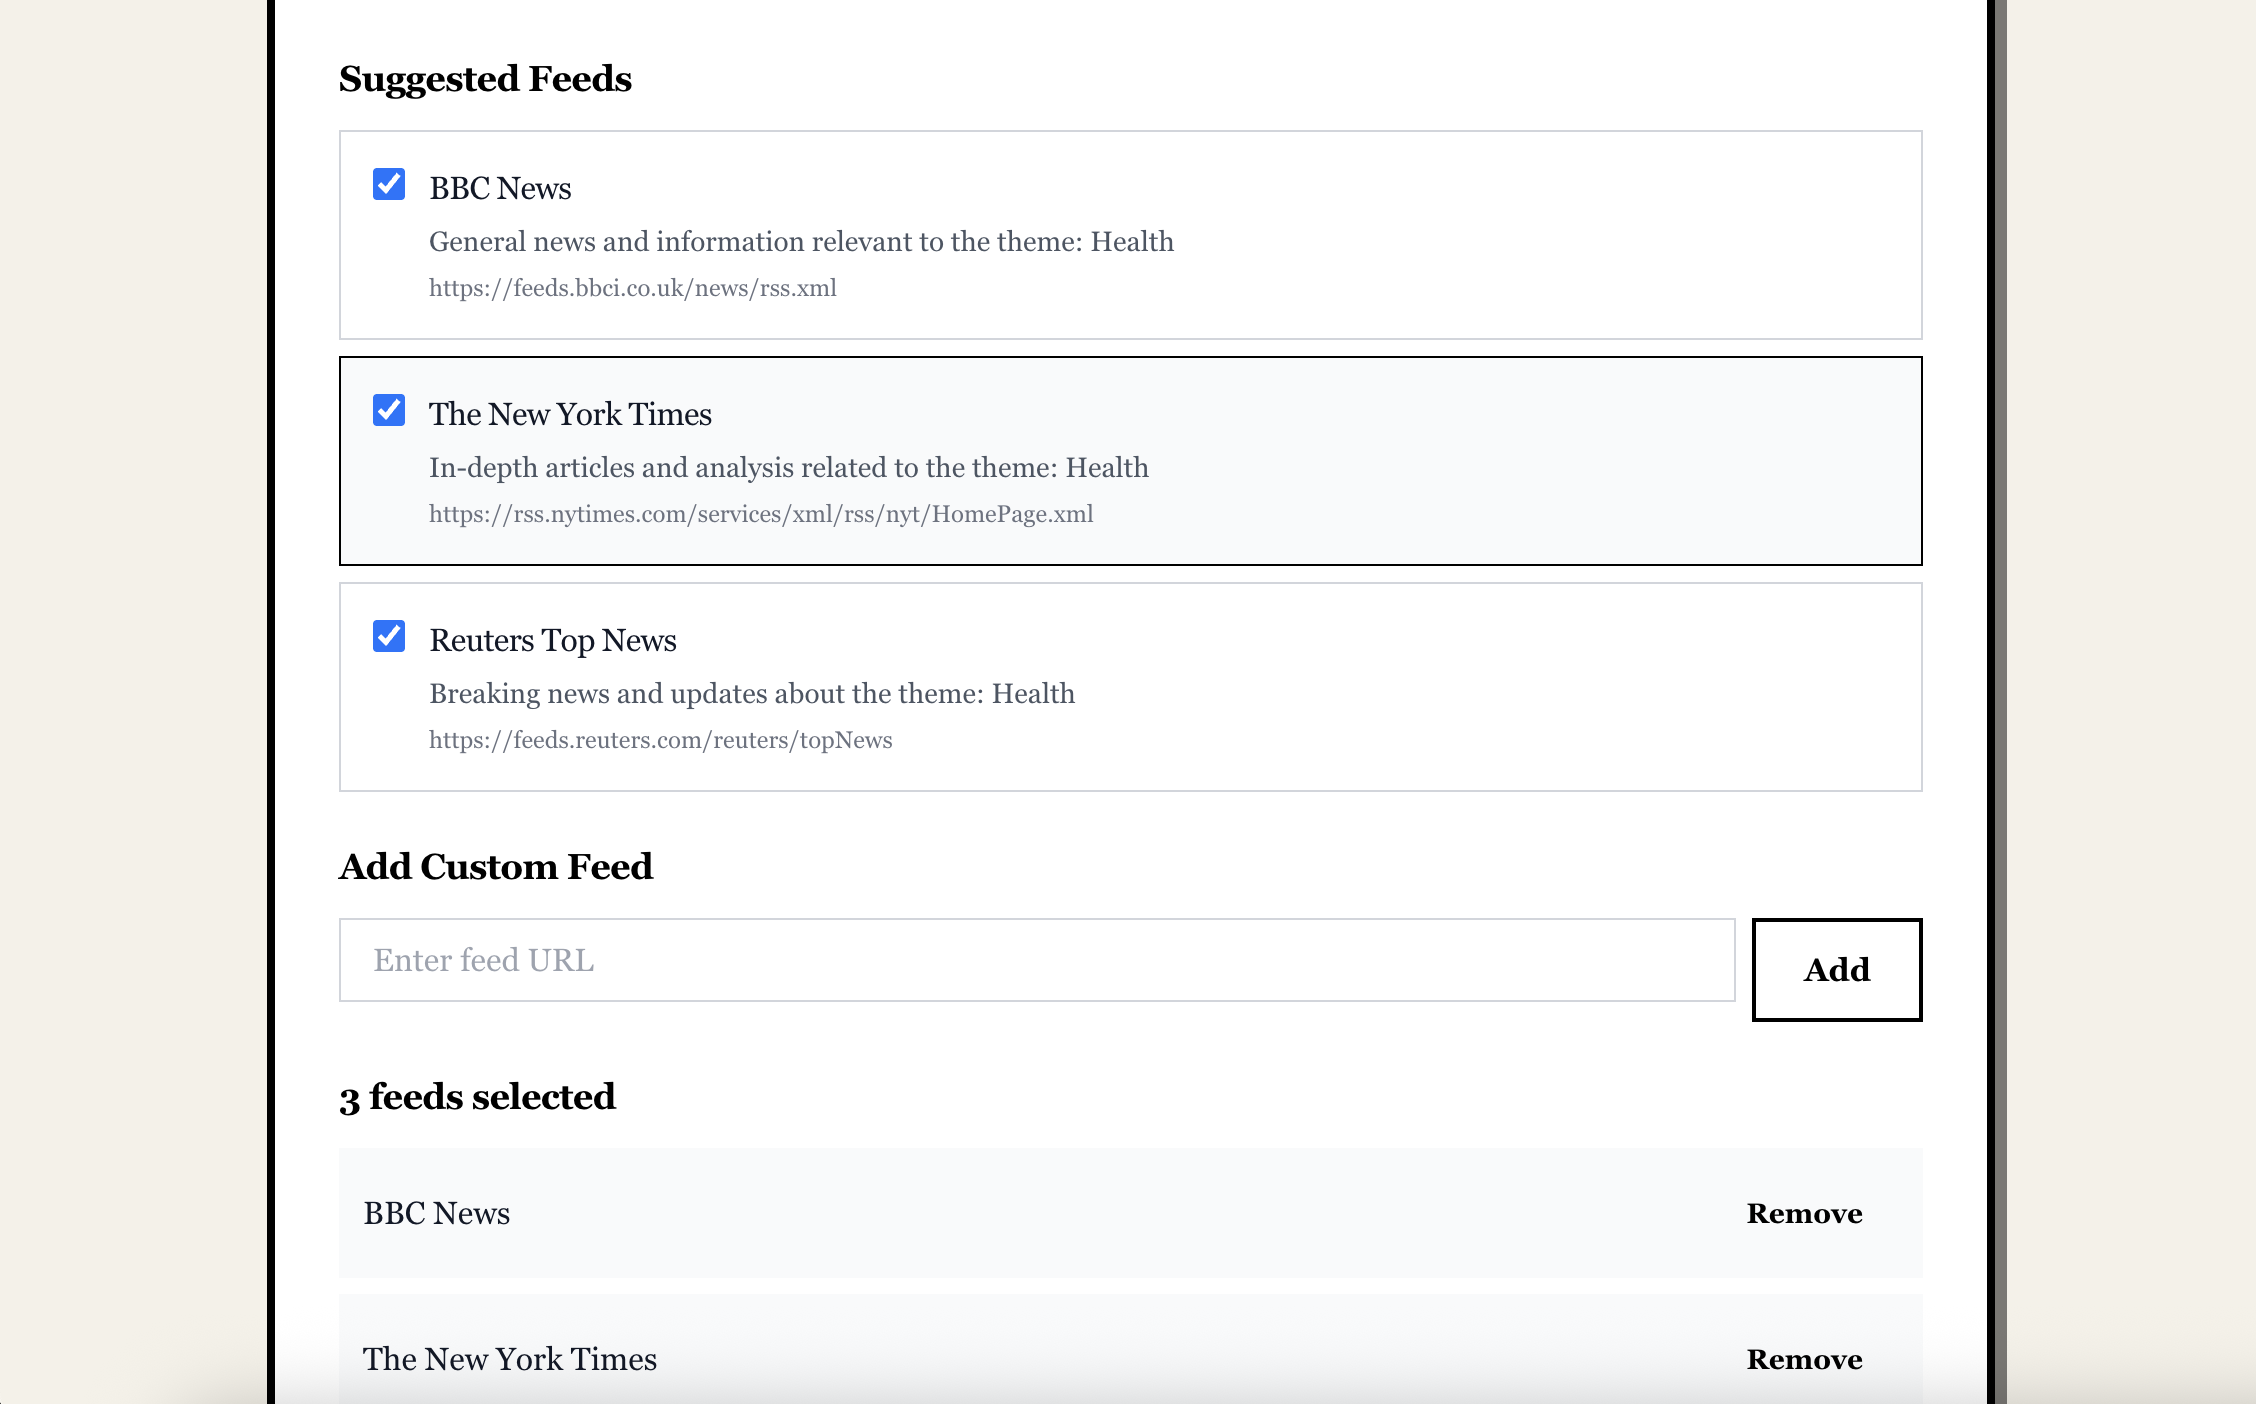
Task: Click the In-depth articles and analysis description
Action: pyautogui.click(x=788, y=468)
